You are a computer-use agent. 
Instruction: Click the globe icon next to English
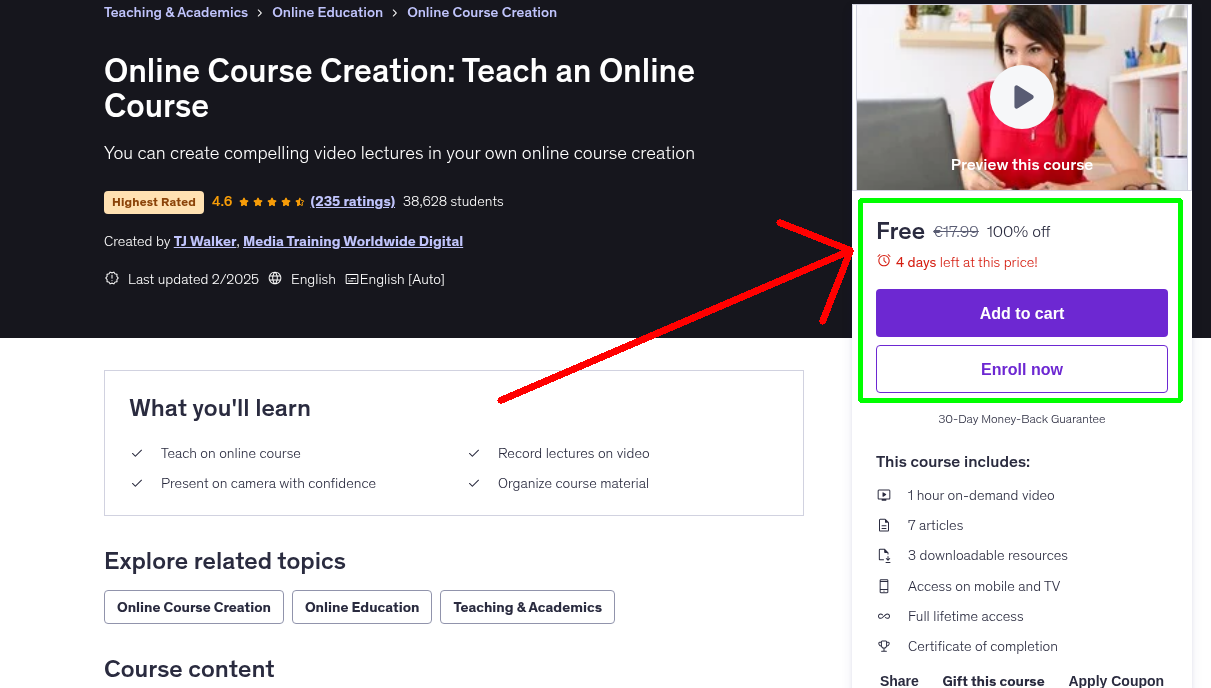274,279
